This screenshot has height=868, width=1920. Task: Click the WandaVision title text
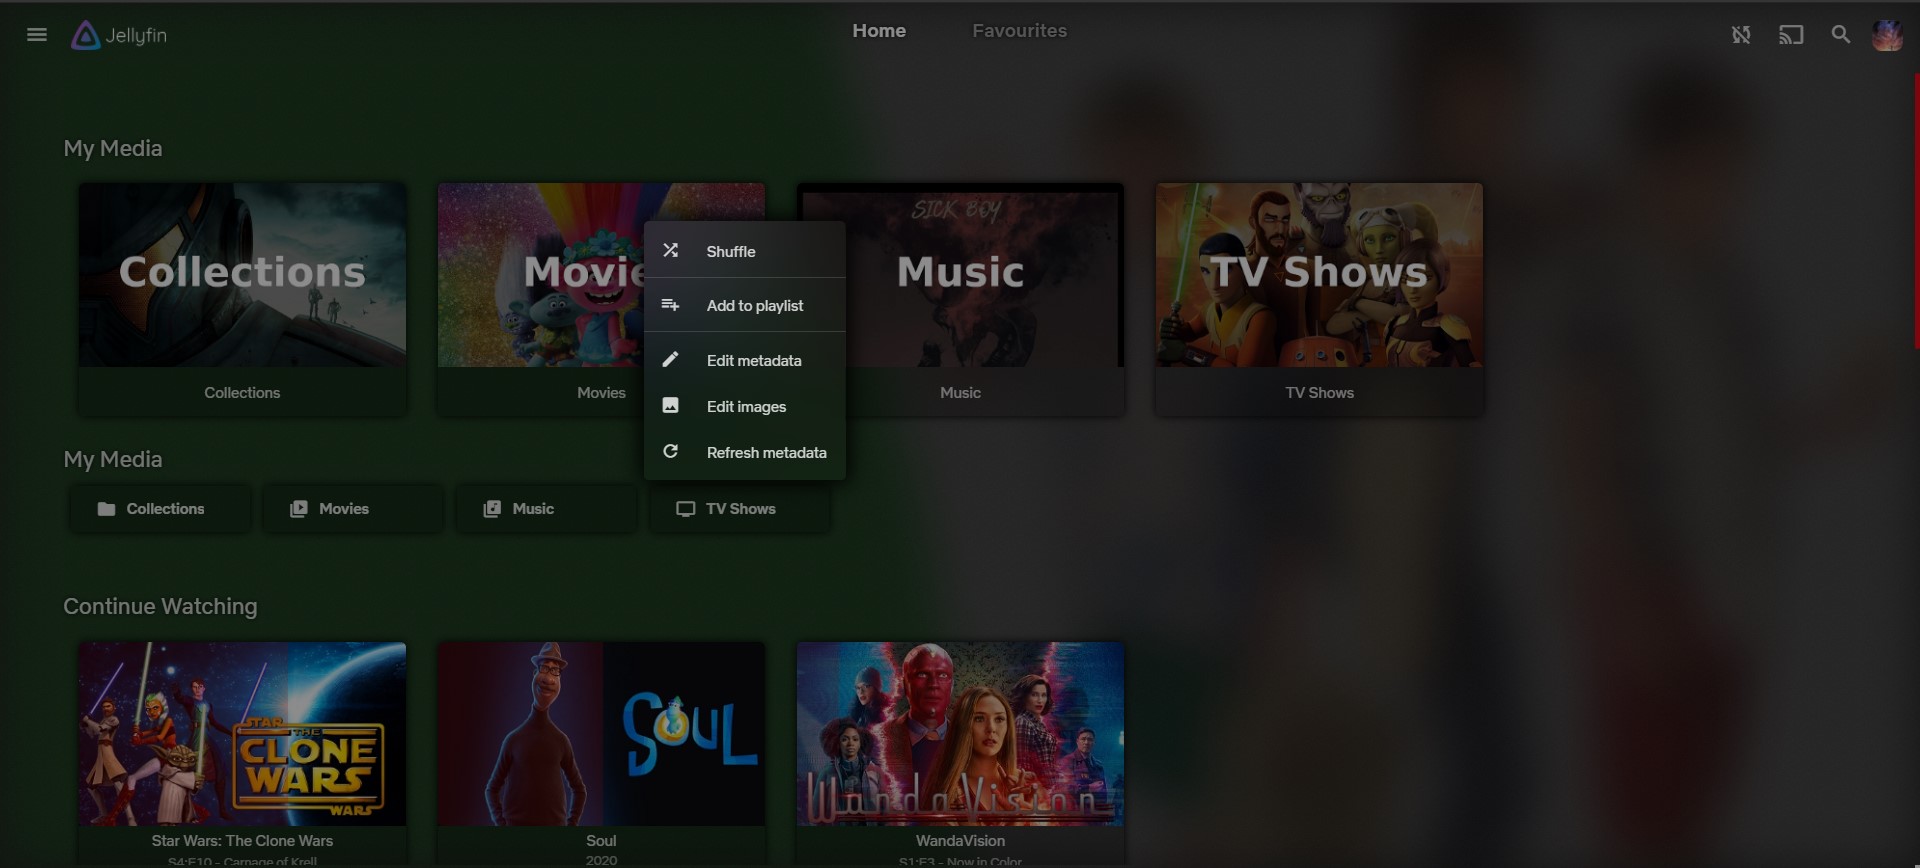pos(960,841)
